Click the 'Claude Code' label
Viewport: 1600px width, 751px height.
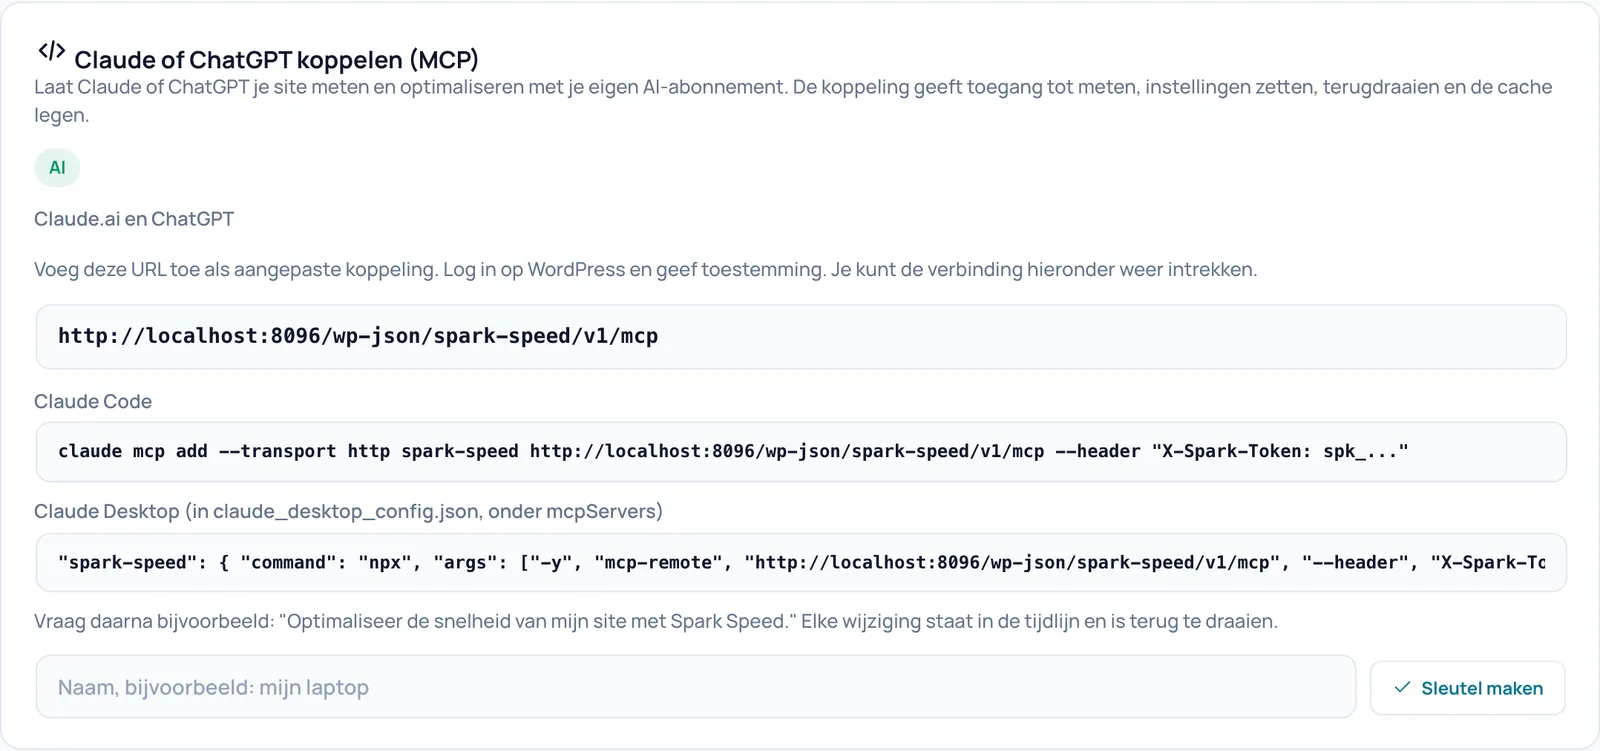[93, 401]
